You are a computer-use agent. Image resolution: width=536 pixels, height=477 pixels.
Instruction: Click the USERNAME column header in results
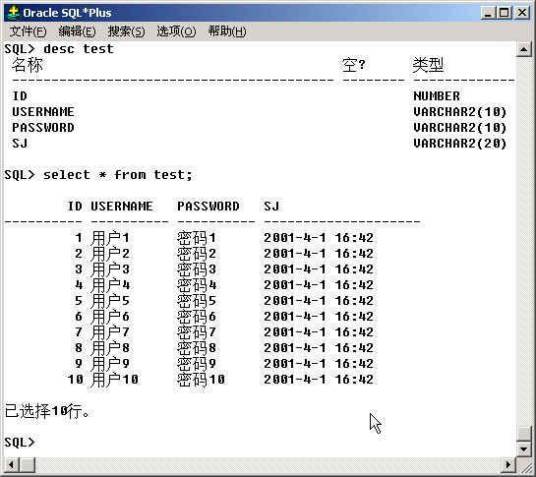pyautogui.click(x=122, y=206)
